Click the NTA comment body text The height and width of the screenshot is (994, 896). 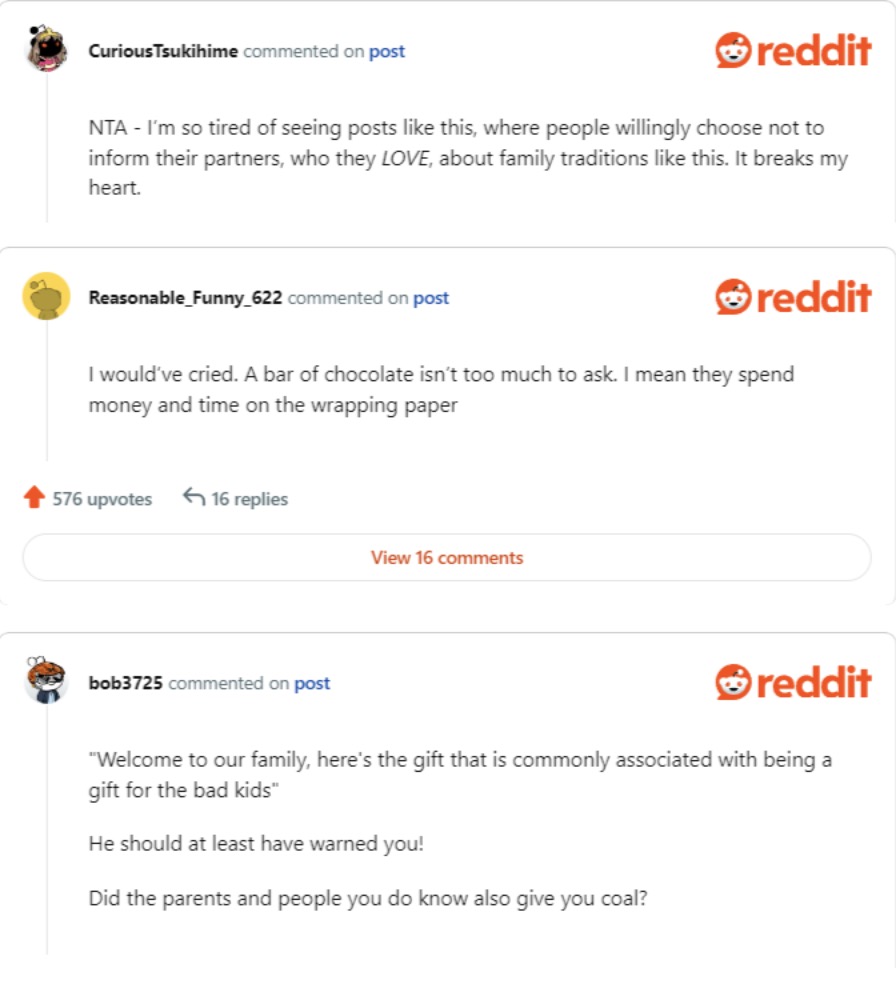point(467,158)
